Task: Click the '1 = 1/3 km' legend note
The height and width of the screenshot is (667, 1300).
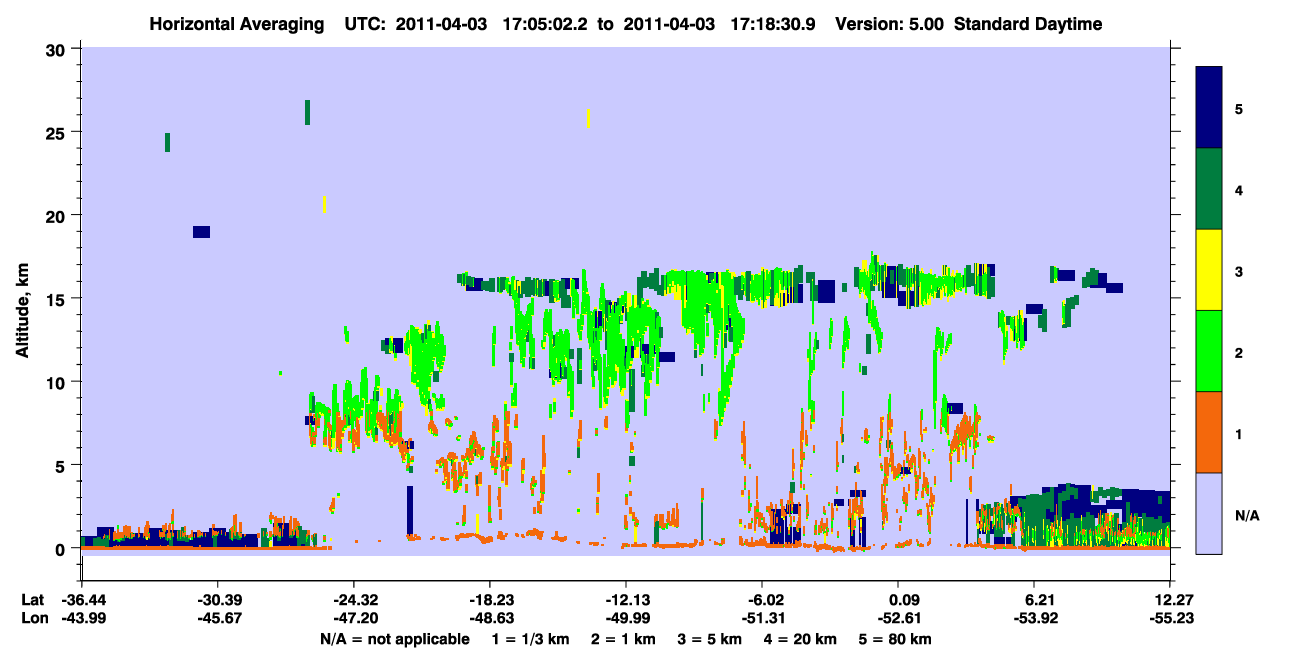Action: coord(533,639)
